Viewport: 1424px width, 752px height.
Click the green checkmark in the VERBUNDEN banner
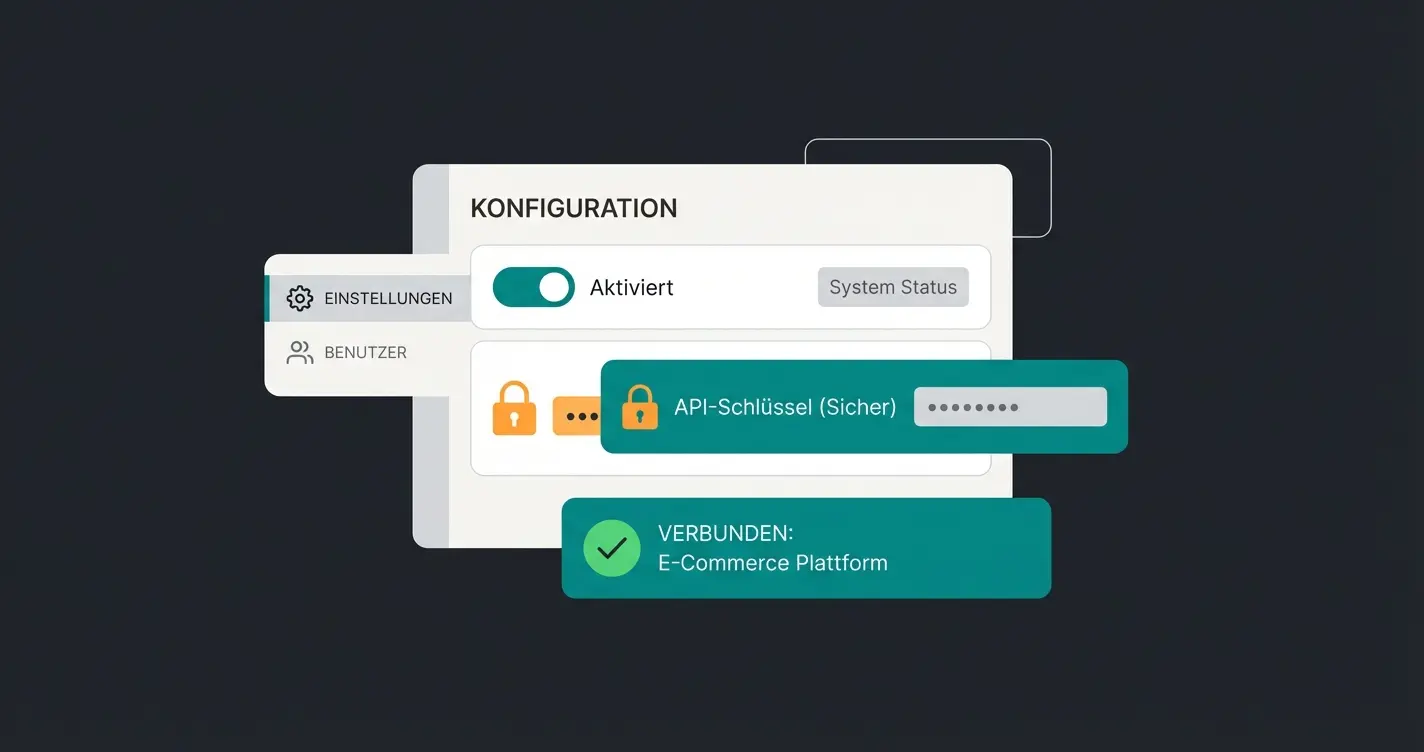611,548
